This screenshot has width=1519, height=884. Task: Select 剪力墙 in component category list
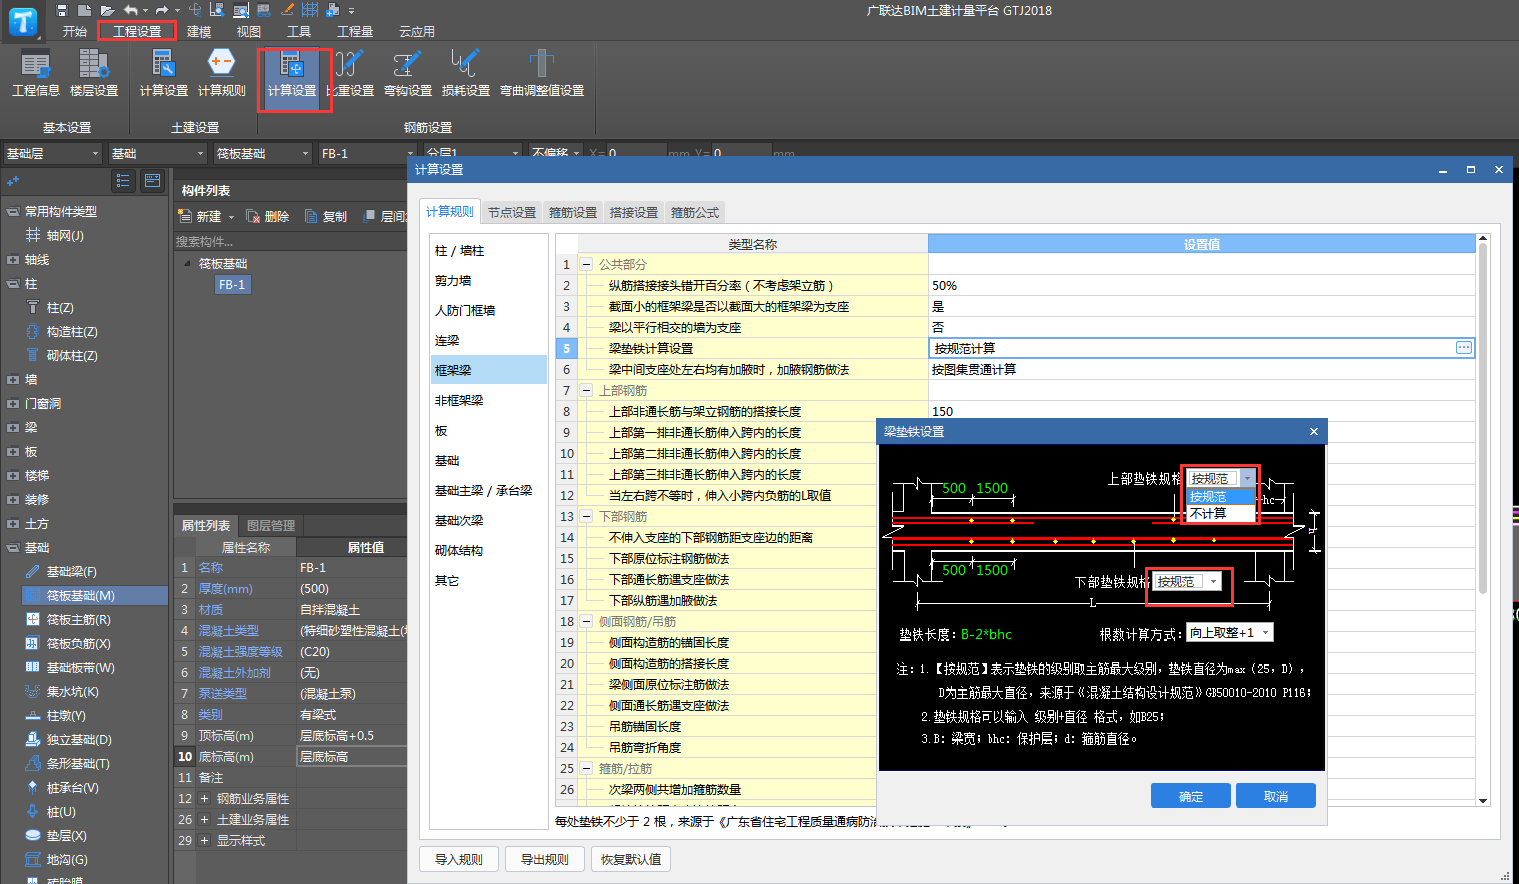point(489,280)
